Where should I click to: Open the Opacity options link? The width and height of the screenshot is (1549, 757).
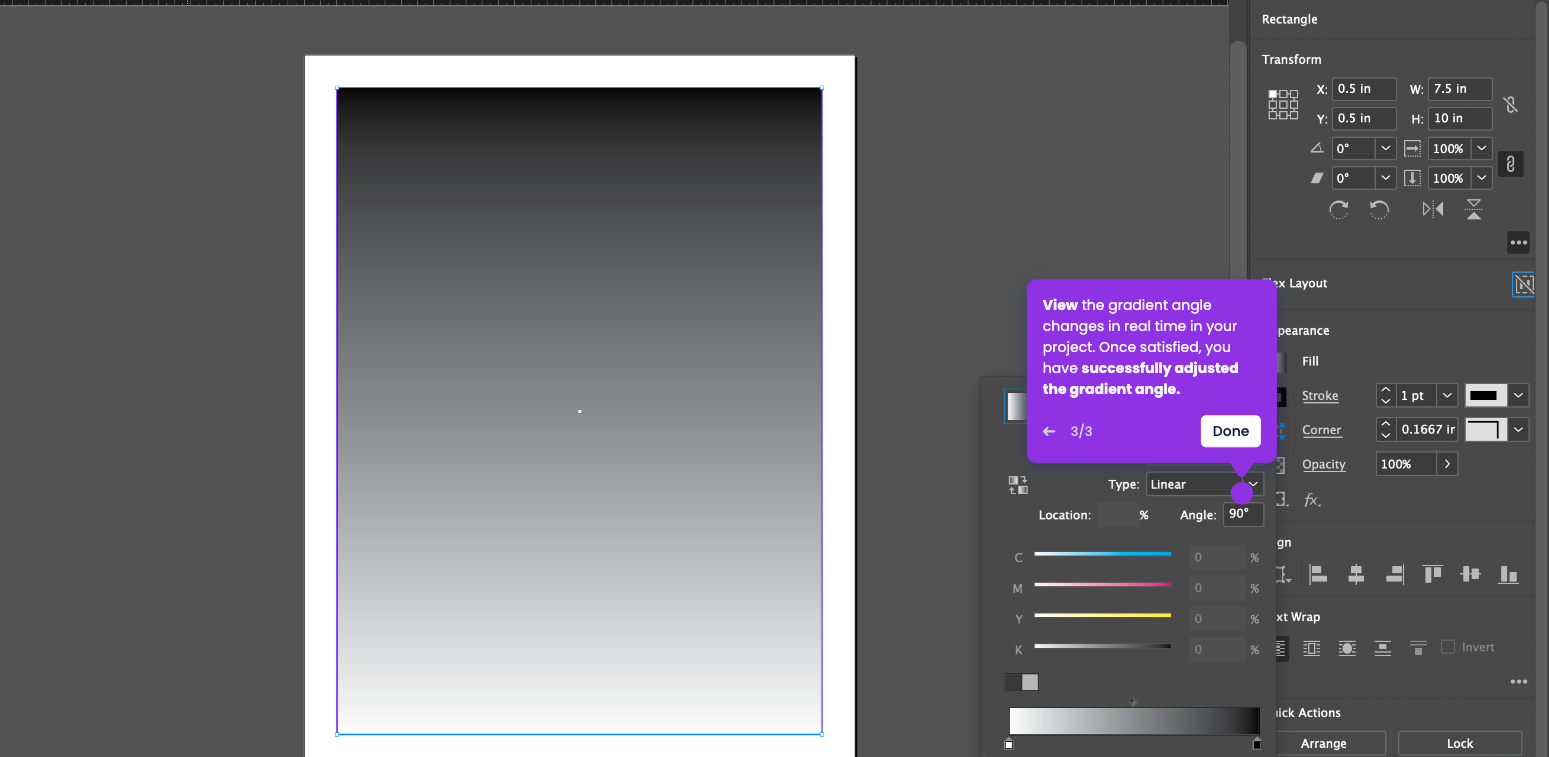tap(1324, 464)
